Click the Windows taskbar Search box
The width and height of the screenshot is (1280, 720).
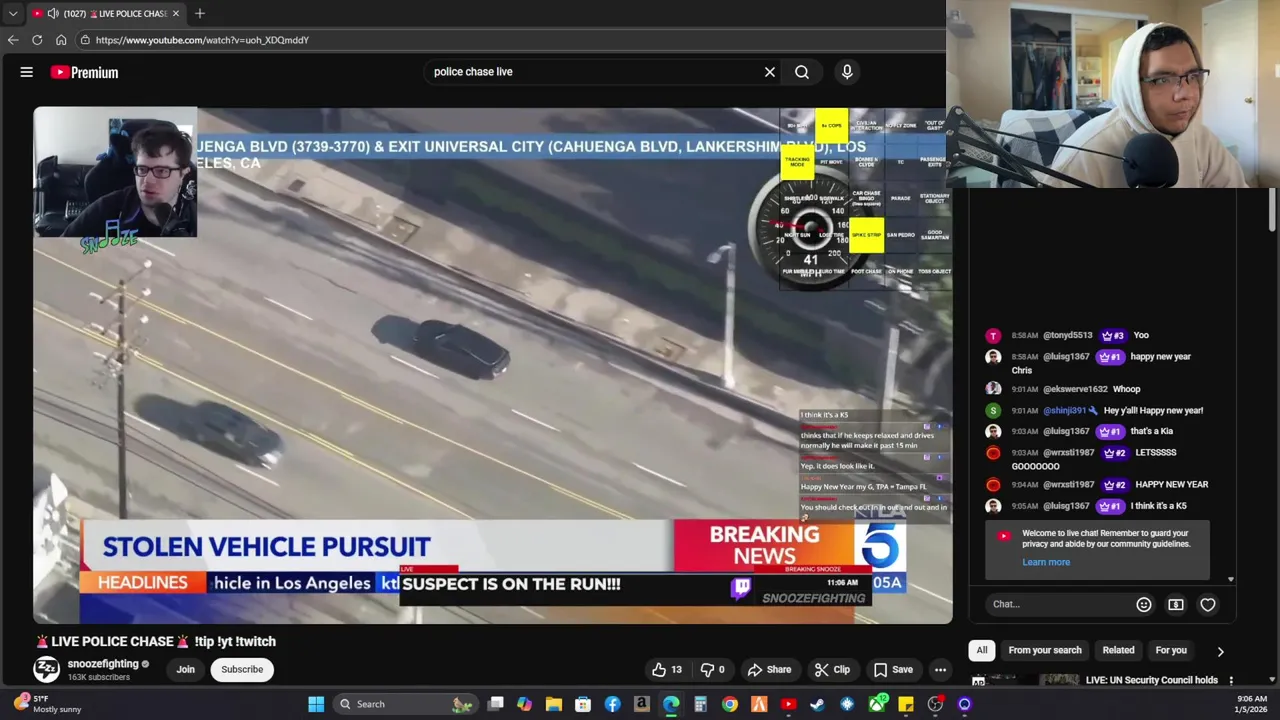coord(405,704)
